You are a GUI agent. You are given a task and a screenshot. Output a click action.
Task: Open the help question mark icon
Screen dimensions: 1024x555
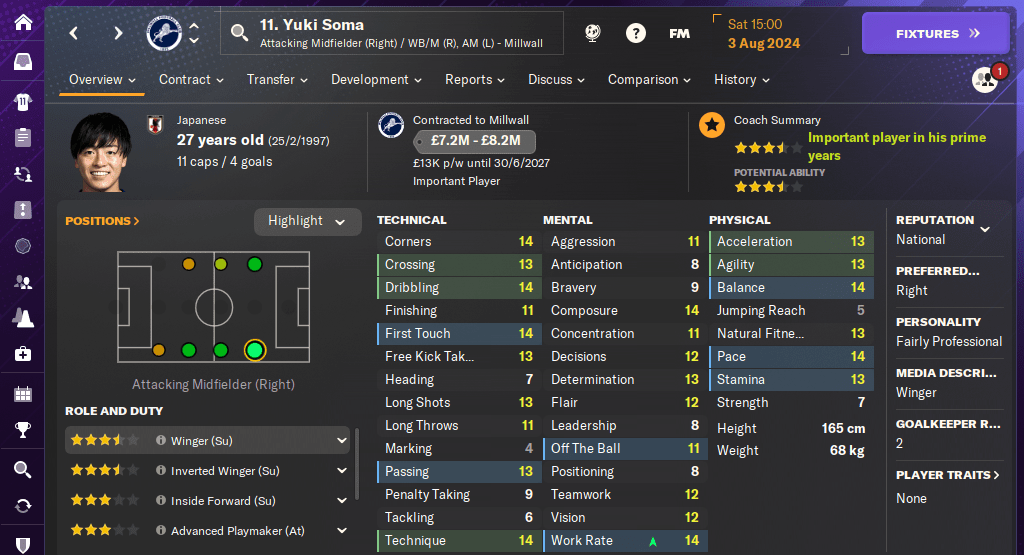[636, 34]
